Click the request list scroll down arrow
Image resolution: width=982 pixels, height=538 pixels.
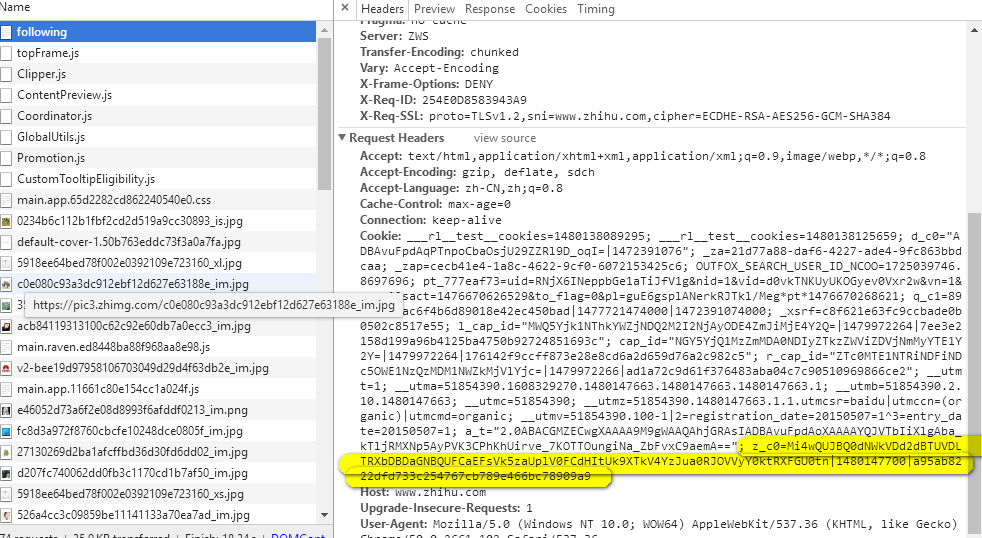(x=324, y=515)
